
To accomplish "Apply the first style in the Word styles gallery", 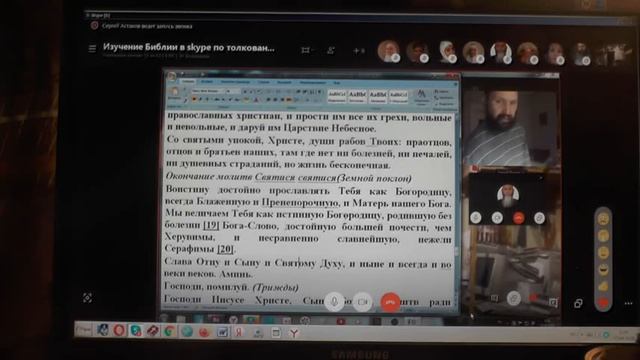I will 337,96.
